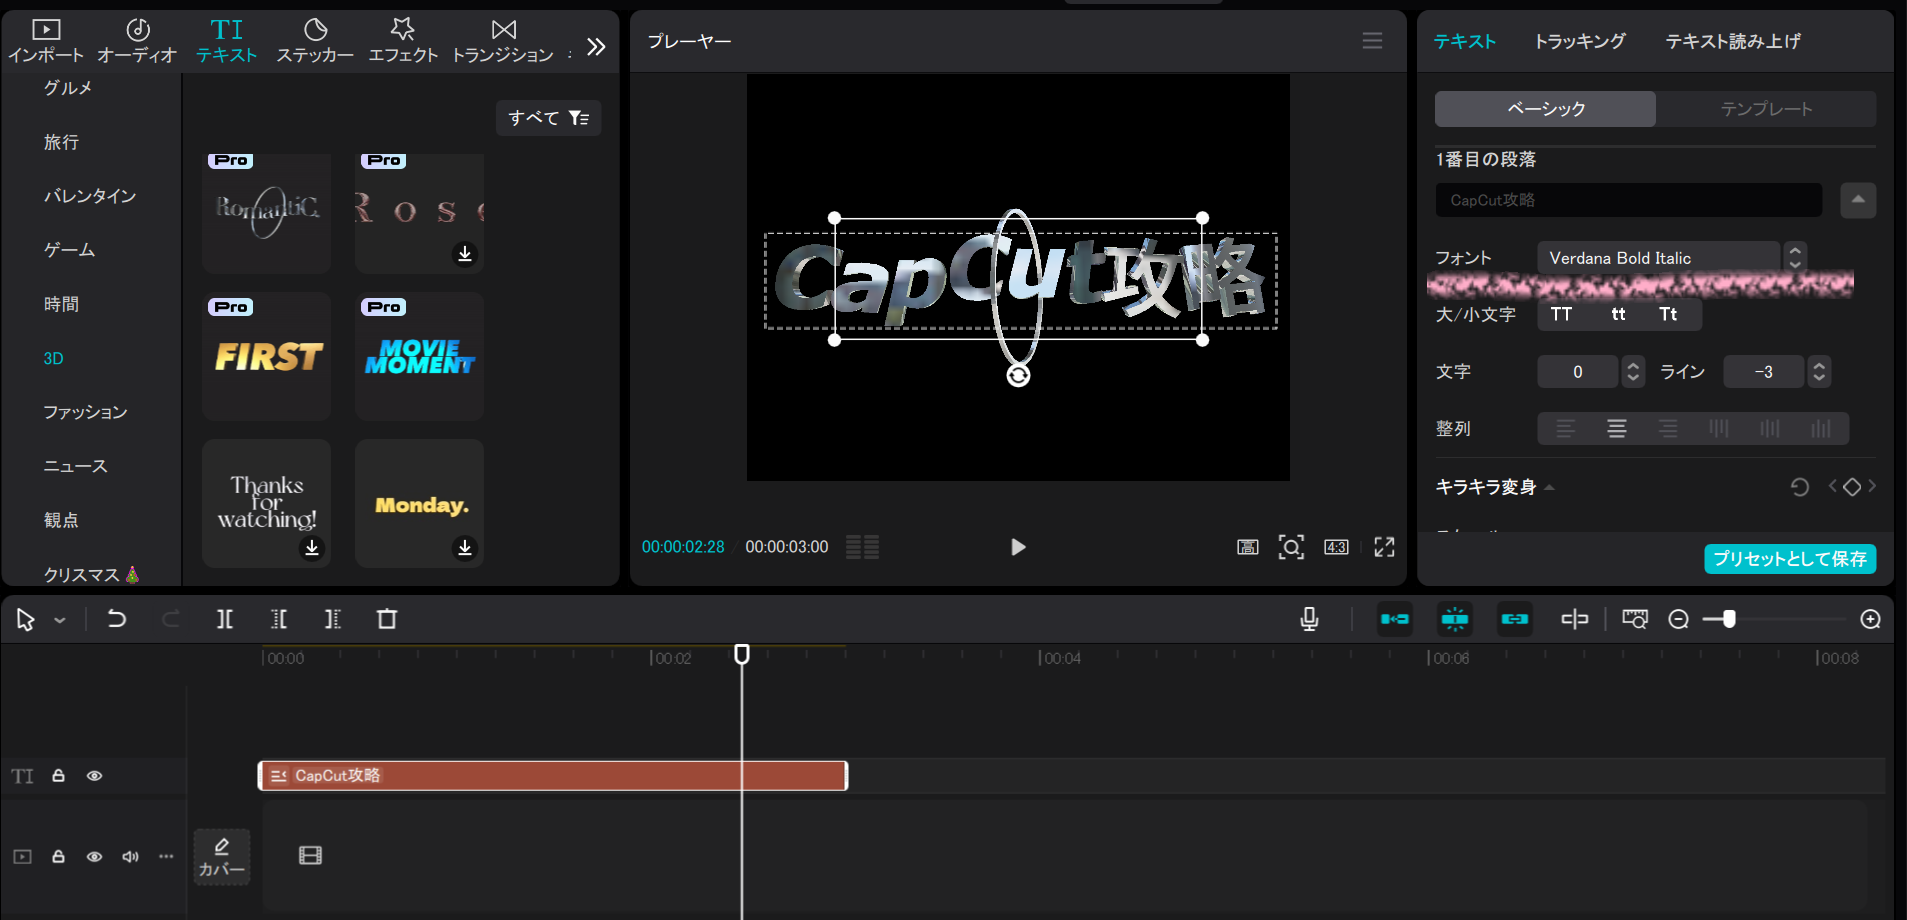Viewport: 1907px width, 920px height.
Task: Save as preset with プリセットとして保存
Action: coord(1790,559)
